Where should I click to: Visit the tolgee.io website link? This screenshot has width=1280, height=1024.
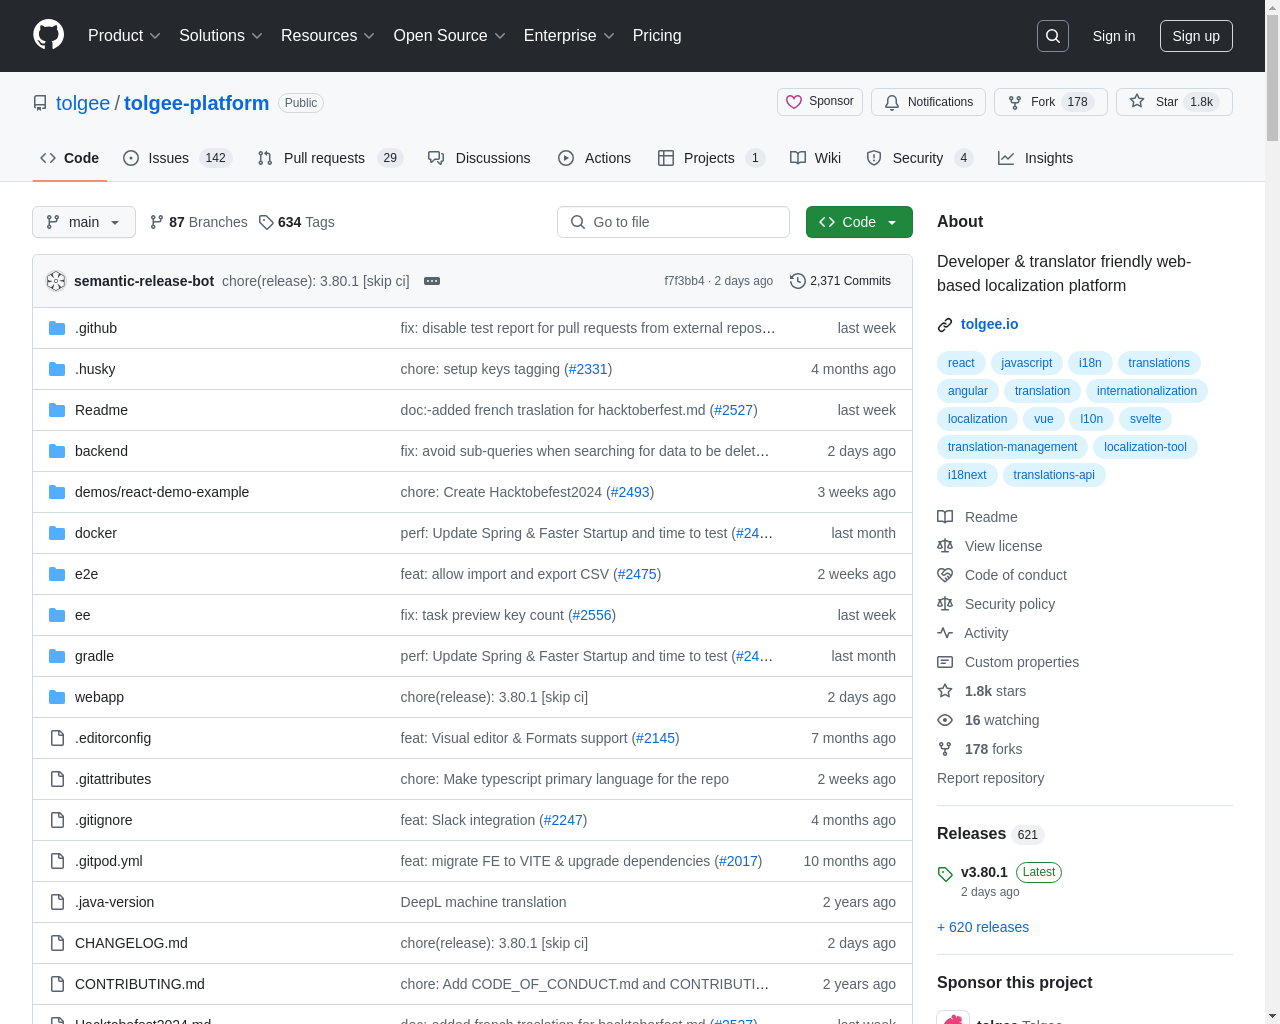[x=989, y=324]
